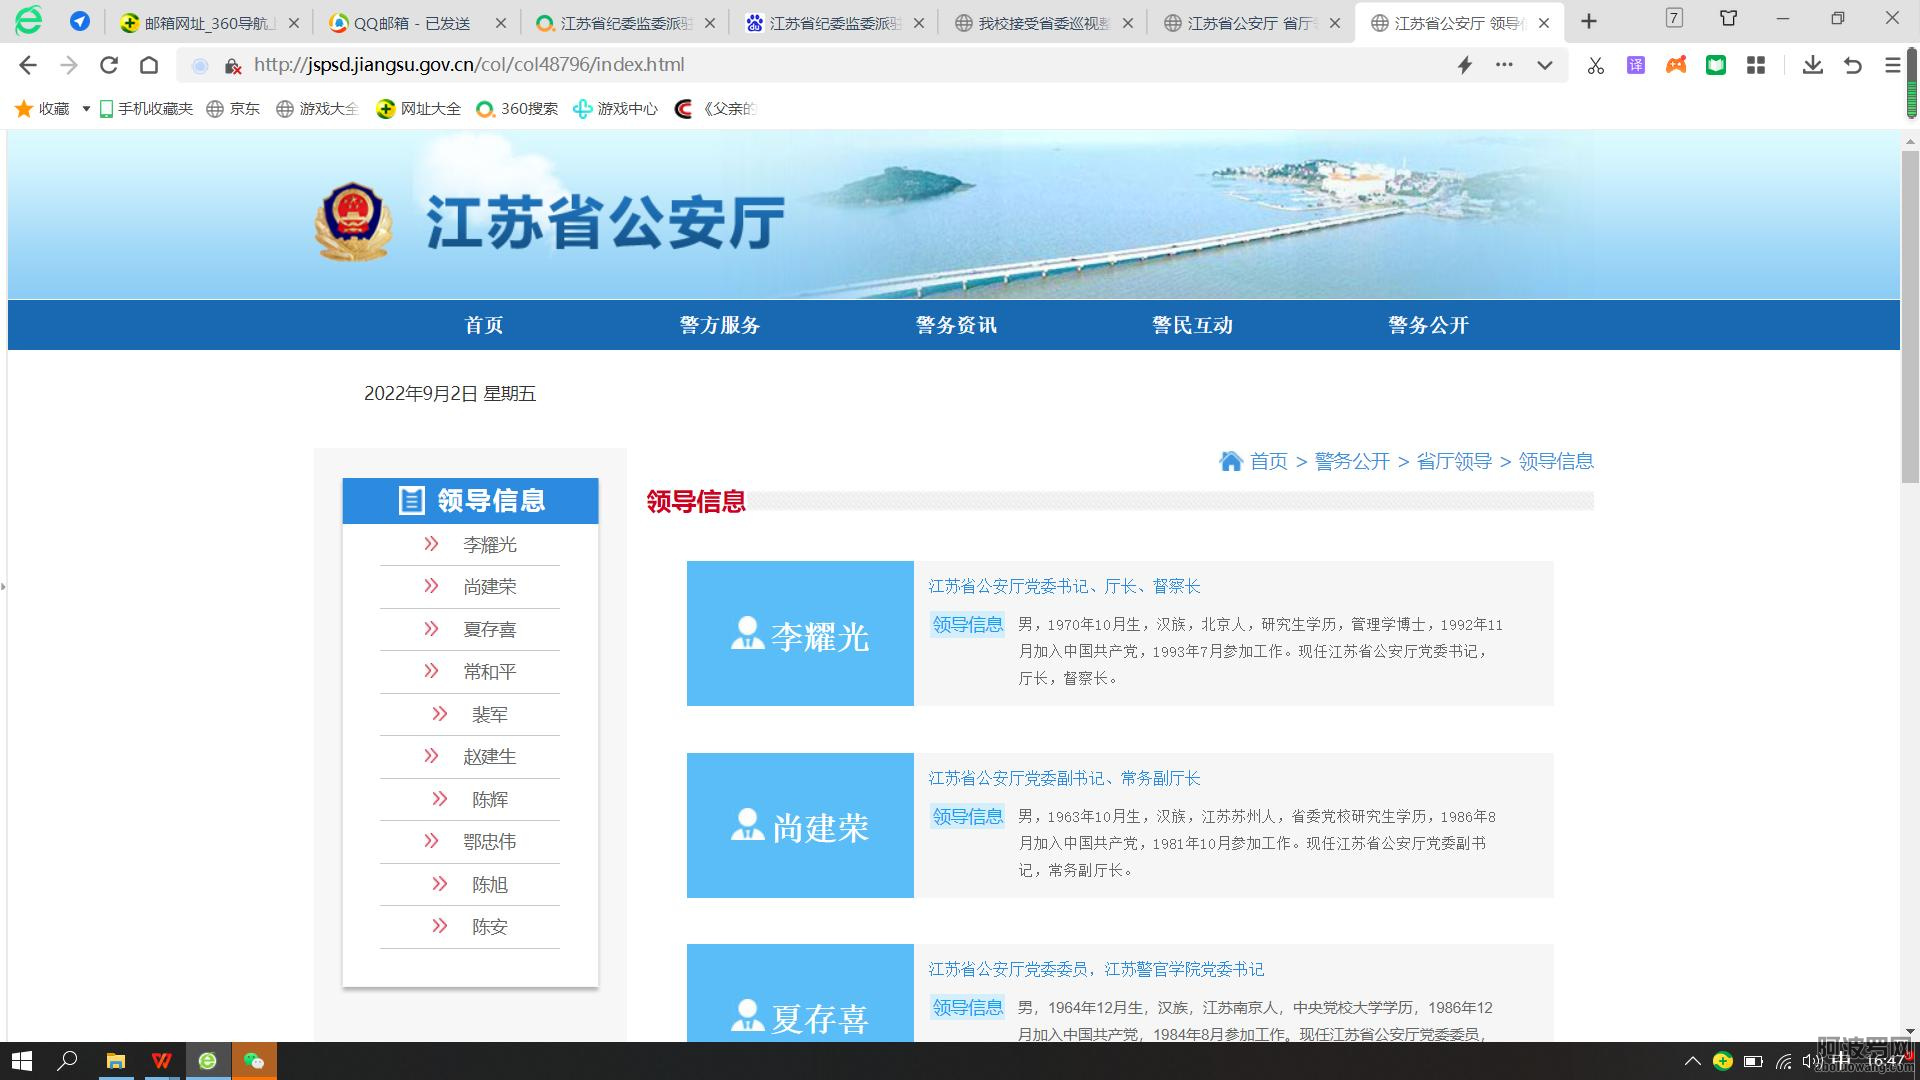Screen dimensions: 1920x1080
Task: Select 陈安 in the sidebar list
Action: (x=490, y=927)
